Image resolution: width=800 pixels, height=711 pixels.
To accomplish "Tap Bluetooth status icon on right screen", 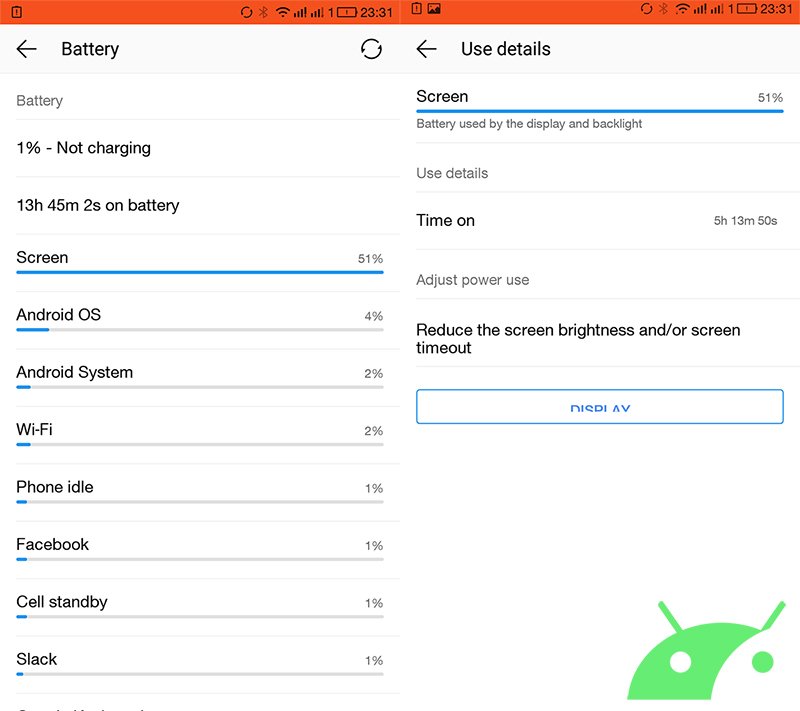I will [x=663, y=9].
